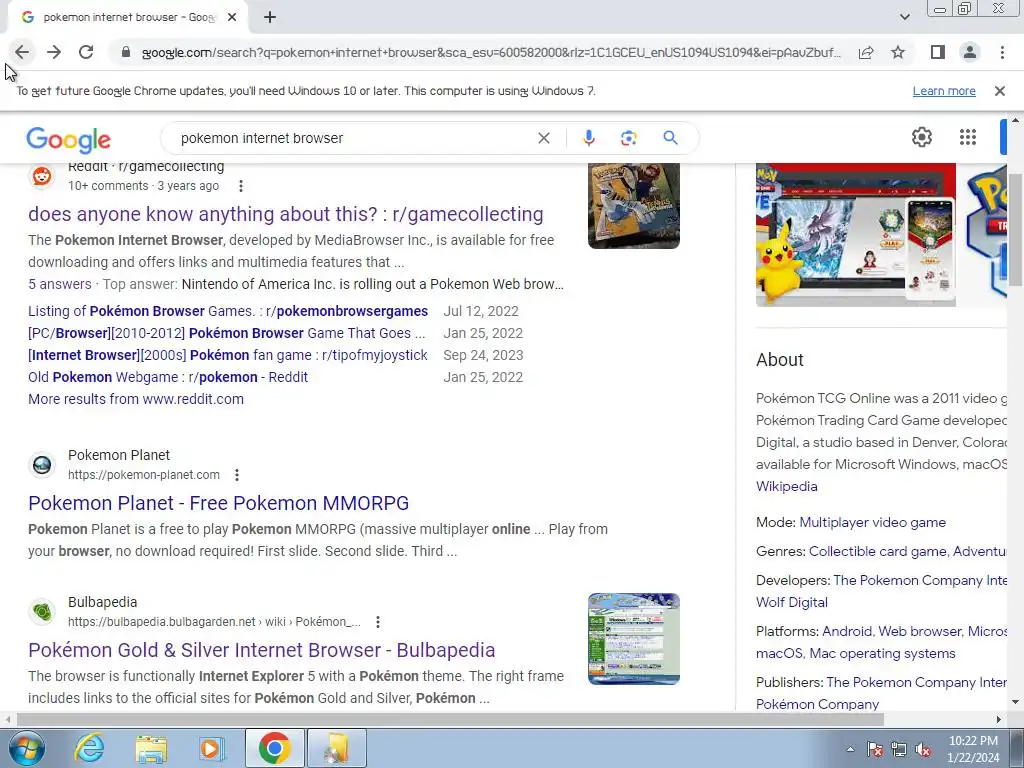
Task: Dismiss the Chrome update notification bar
Action: tap(999, 91)
